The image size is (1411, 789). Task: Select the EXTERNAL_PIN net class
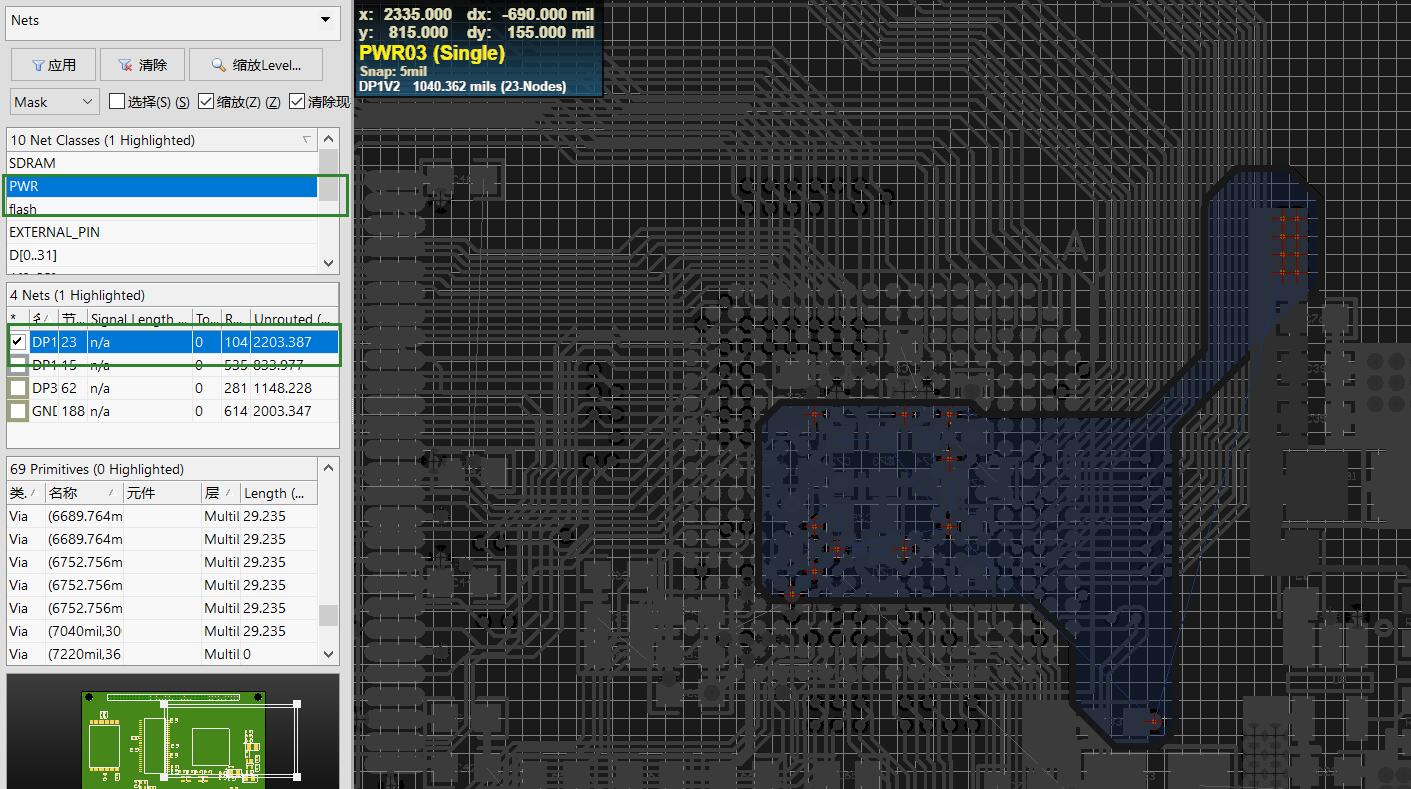(x=162, y=232)
